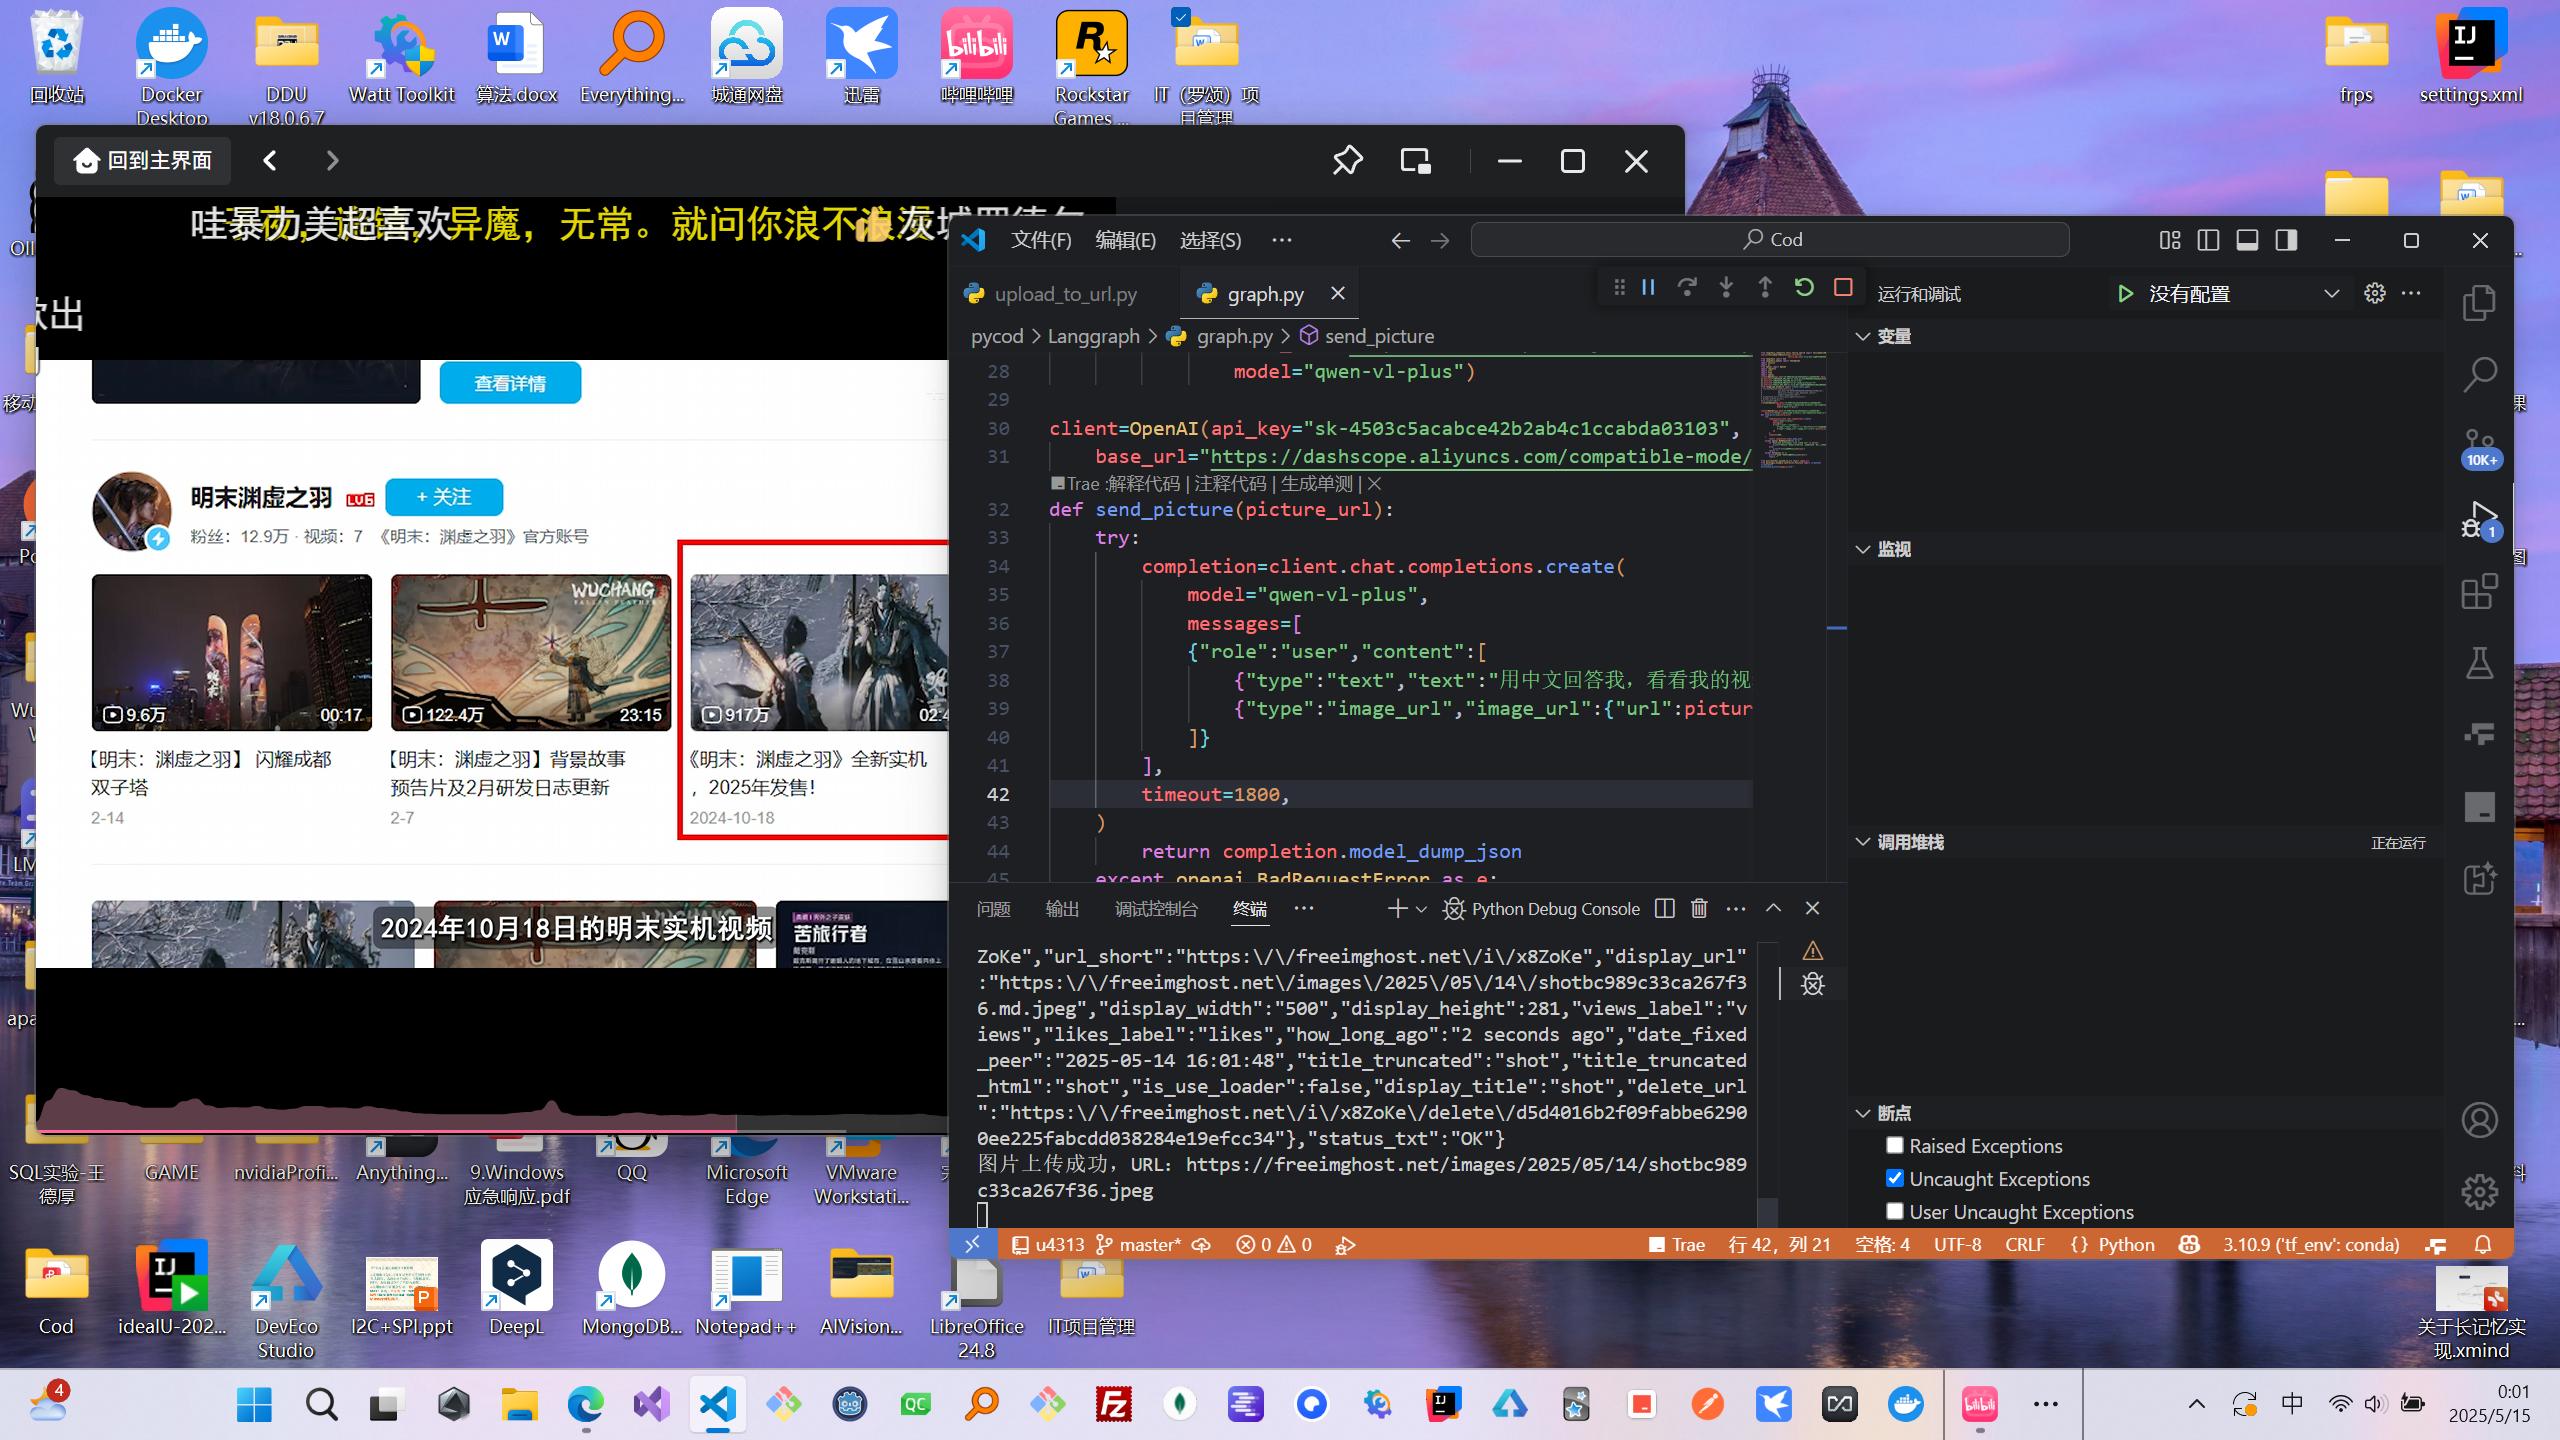This screenshot has width=2560, height=1440.
Task: Uncheck Uncaught Exceptions breakpoint
Action: (x=1894, y=1178)
